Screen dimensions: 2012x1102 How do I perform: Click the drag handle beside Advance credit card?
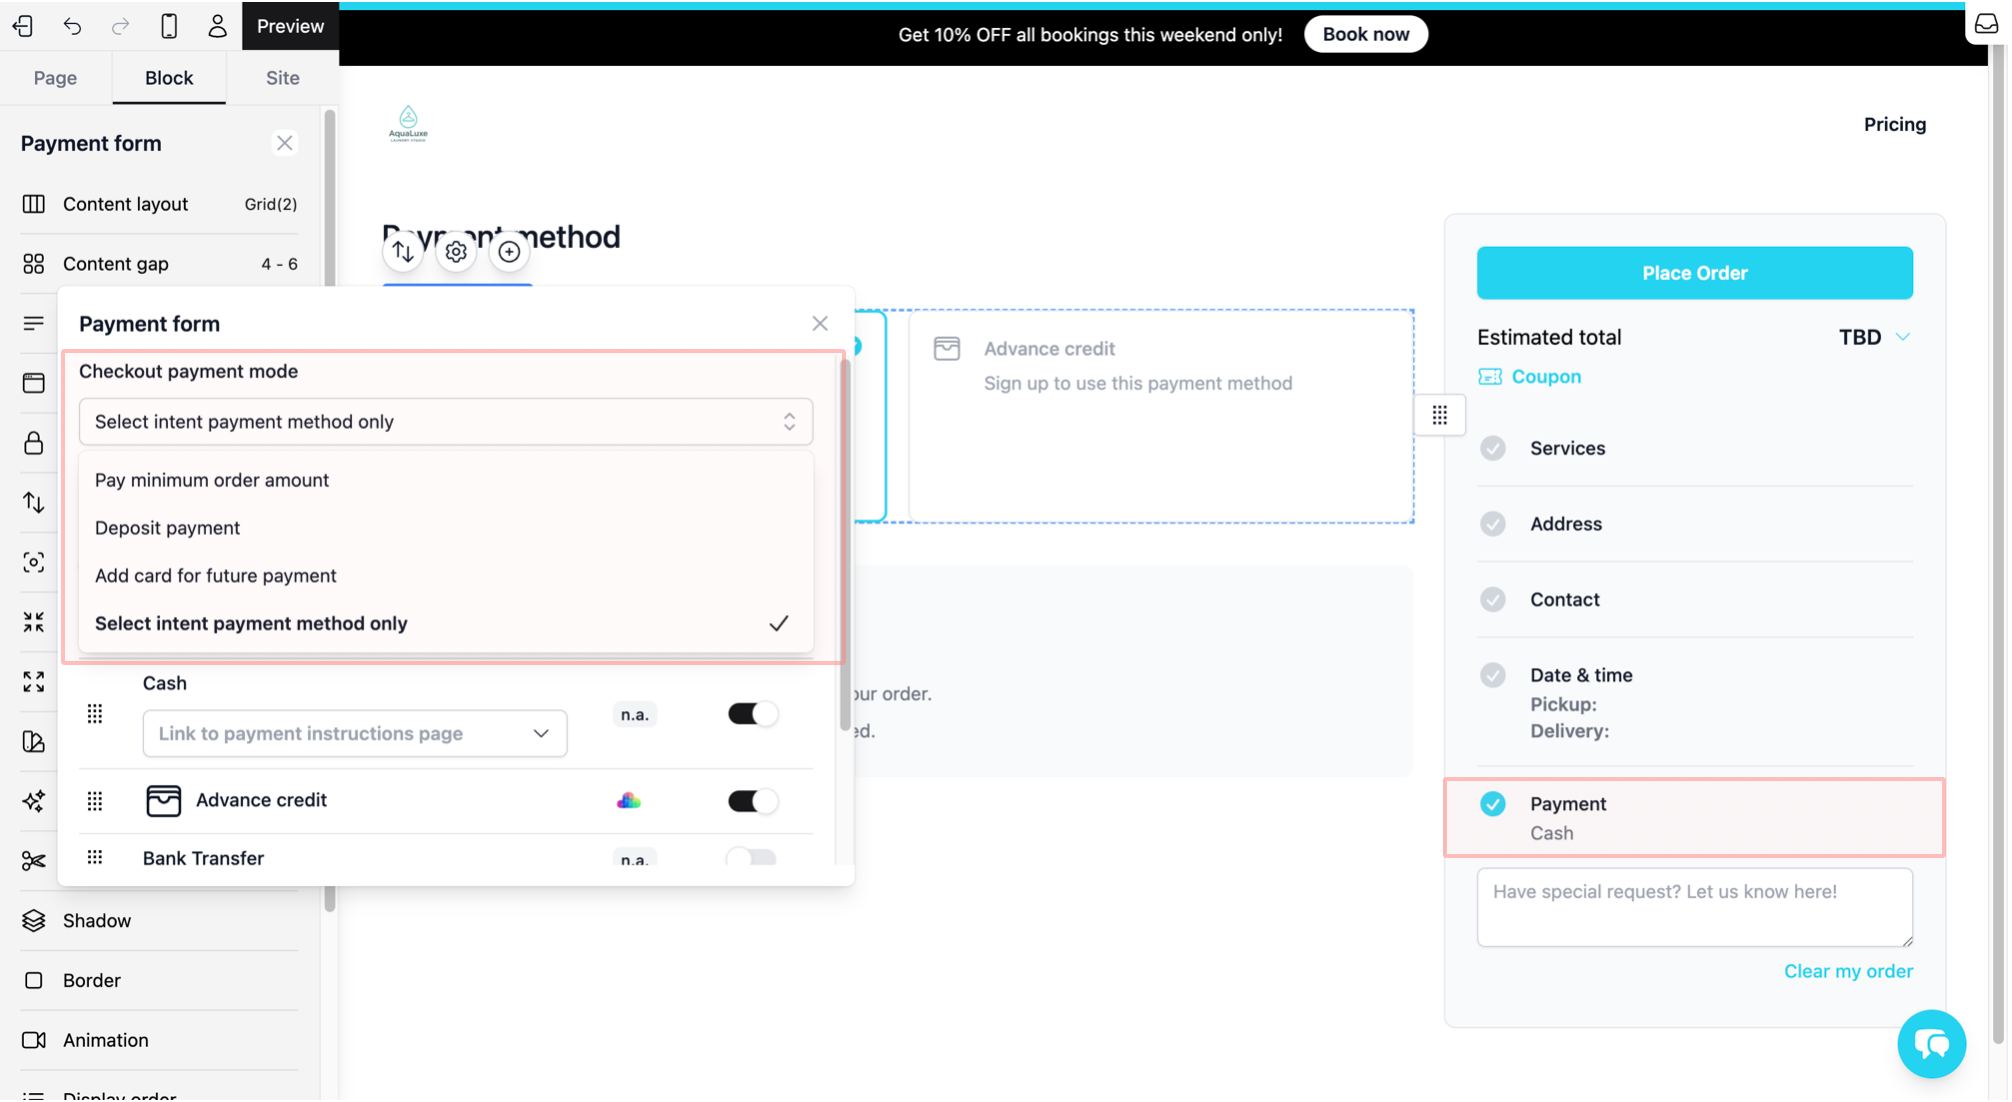1439,415
